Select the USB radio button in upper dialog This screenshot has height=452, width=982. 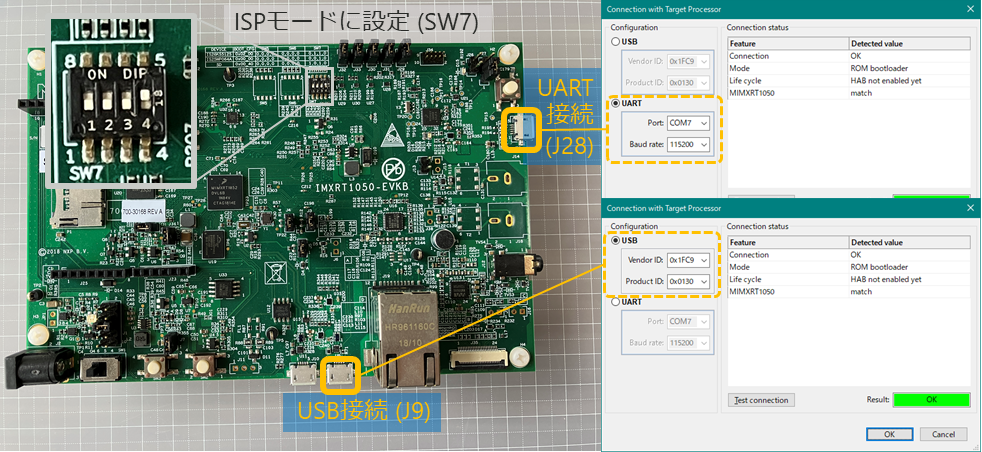click(615, 42)
